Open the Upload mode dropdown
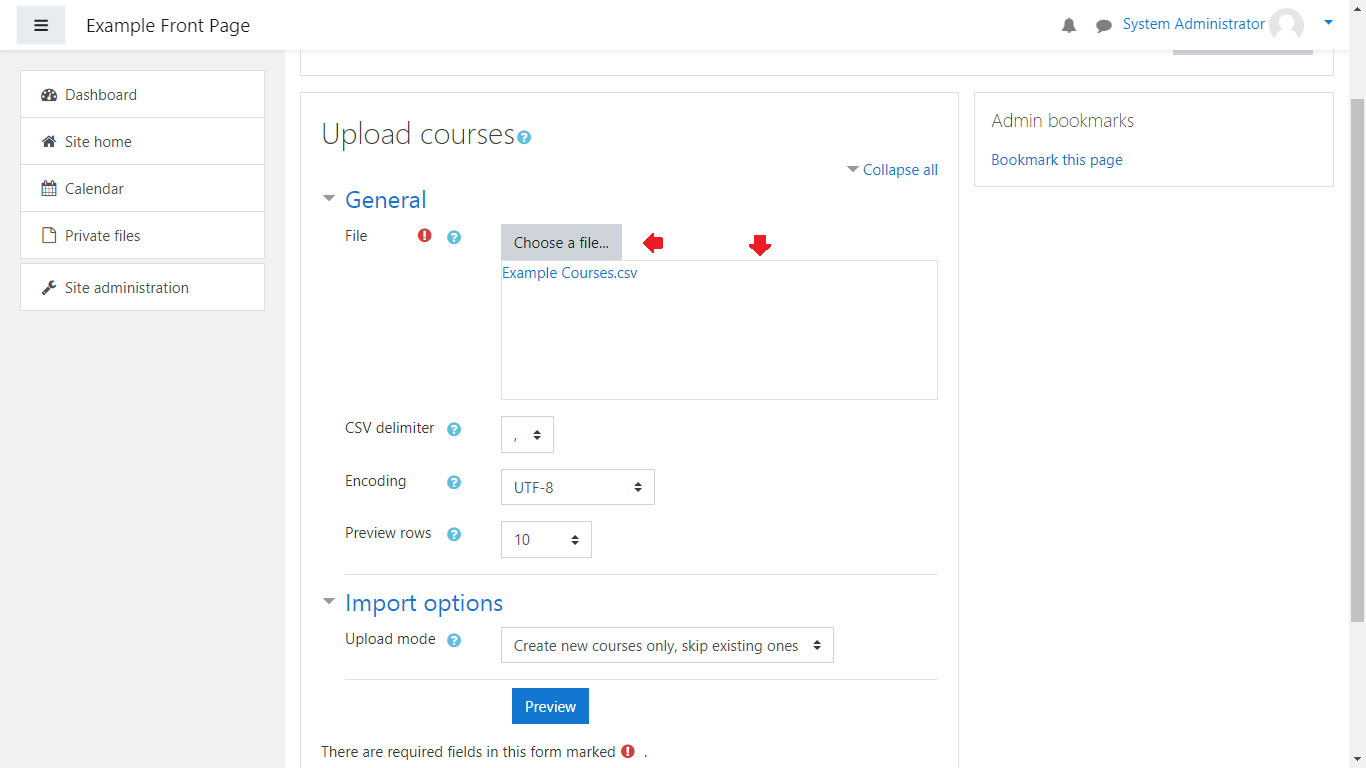1366x768 pixels. [667, 646]
